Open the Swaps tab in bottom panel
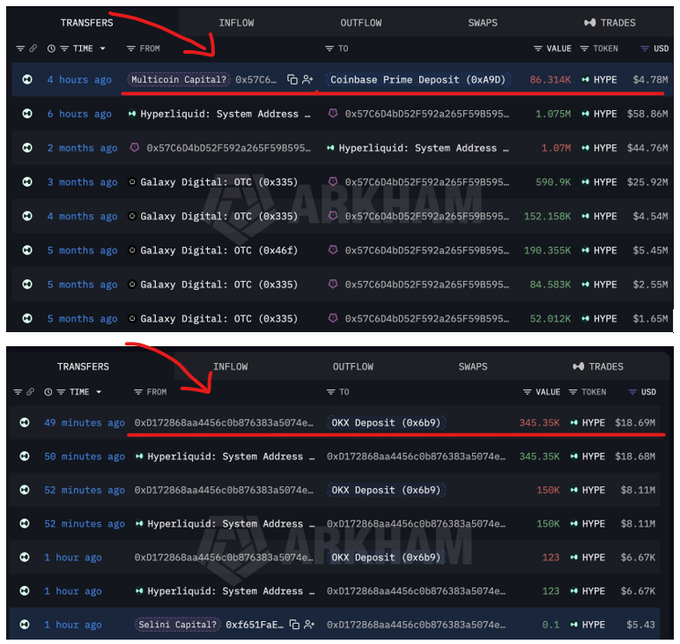This screenshot has width=680, height=644. pyautogui.click(x=473, y=366)
